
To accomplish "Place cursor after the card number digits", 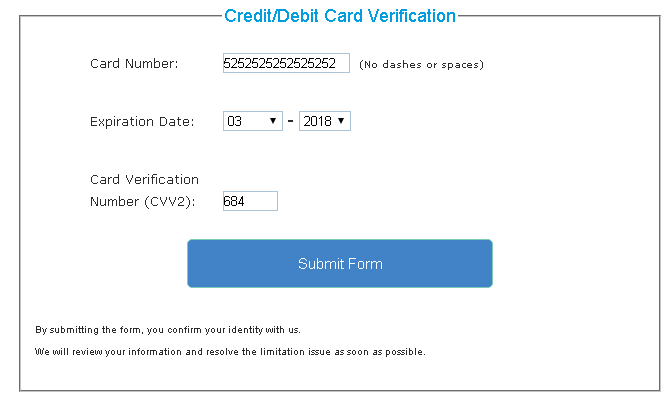I will [341, 63].
